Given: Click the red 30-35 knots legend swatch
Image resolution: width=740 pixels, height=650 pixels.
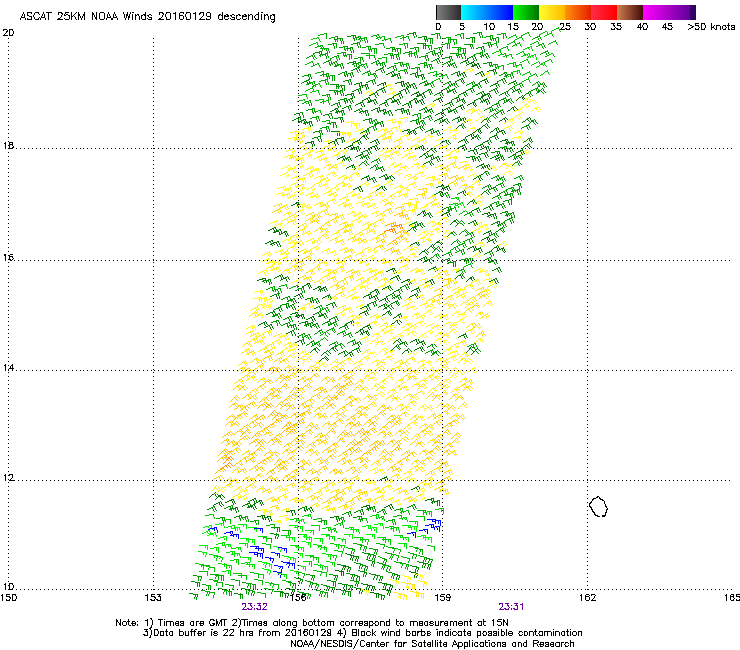Looking at the screenshot, I should pos(604,12).
